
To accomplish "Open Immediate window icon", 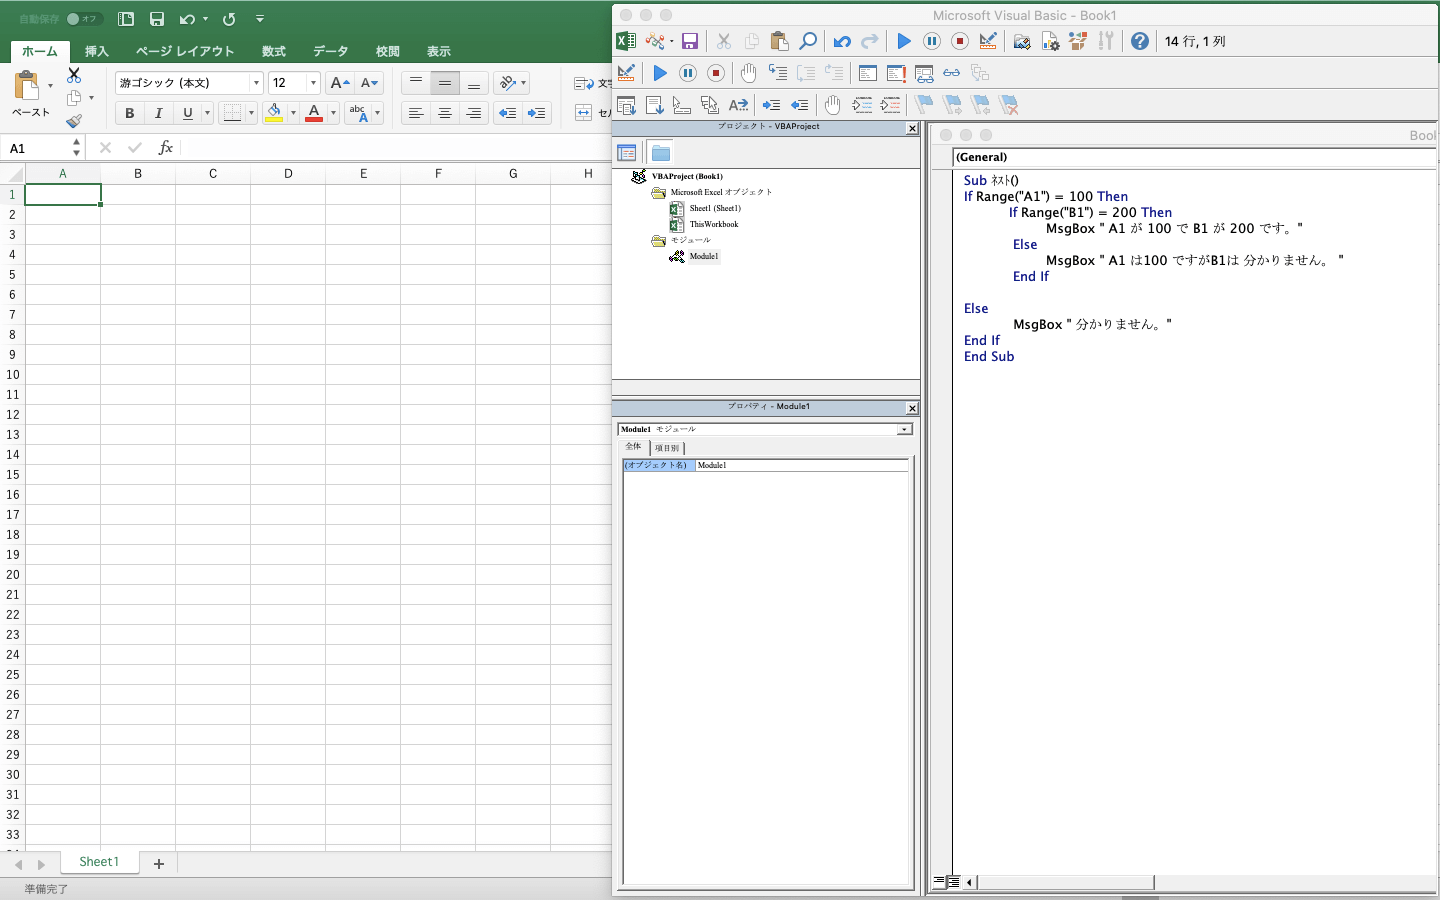I will click(896, 73).
